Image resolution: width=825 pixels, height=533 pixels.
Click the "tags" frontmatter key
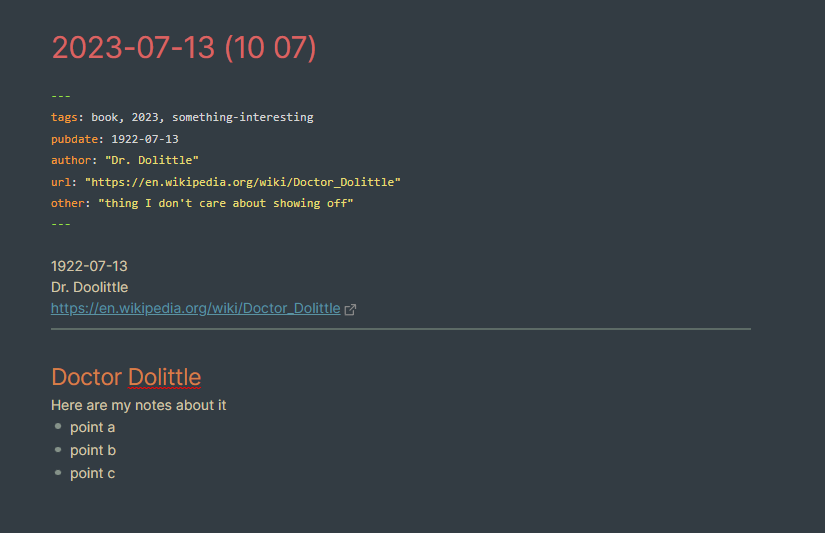64,117
